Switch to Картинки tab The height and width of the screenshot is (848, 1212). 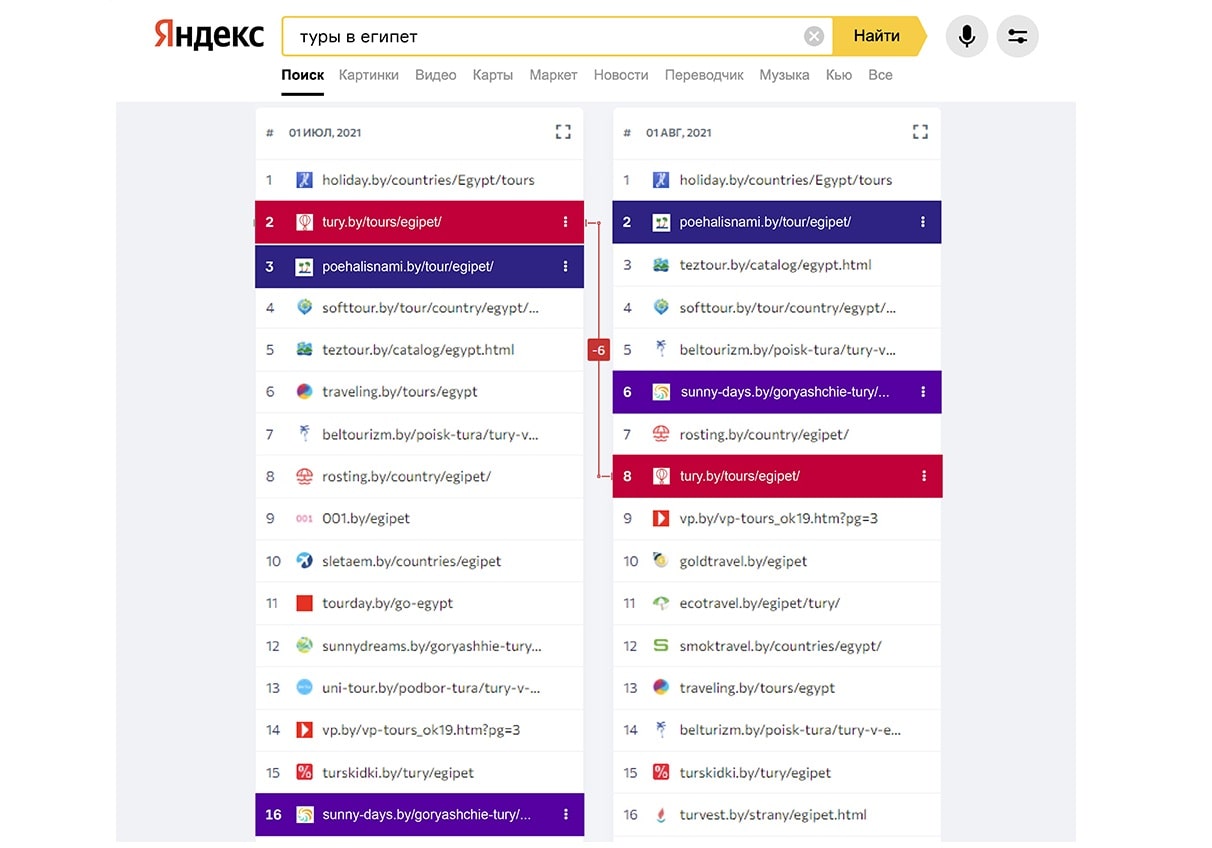(368, 75)
